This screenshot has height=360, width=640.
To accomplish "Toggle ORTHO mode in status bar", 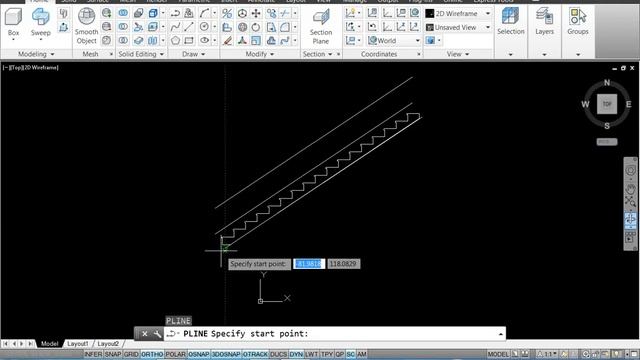I will [x=152, y=354].
